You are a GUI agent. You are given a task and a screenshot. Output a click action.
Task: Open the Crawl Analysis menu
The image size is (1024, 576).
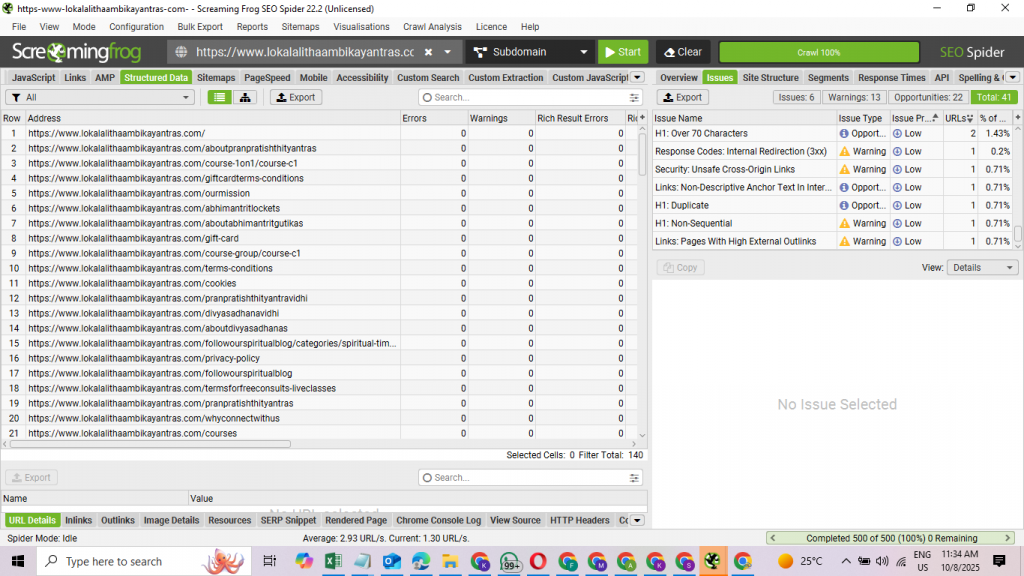pyautogui.click(x=432, y=27)
